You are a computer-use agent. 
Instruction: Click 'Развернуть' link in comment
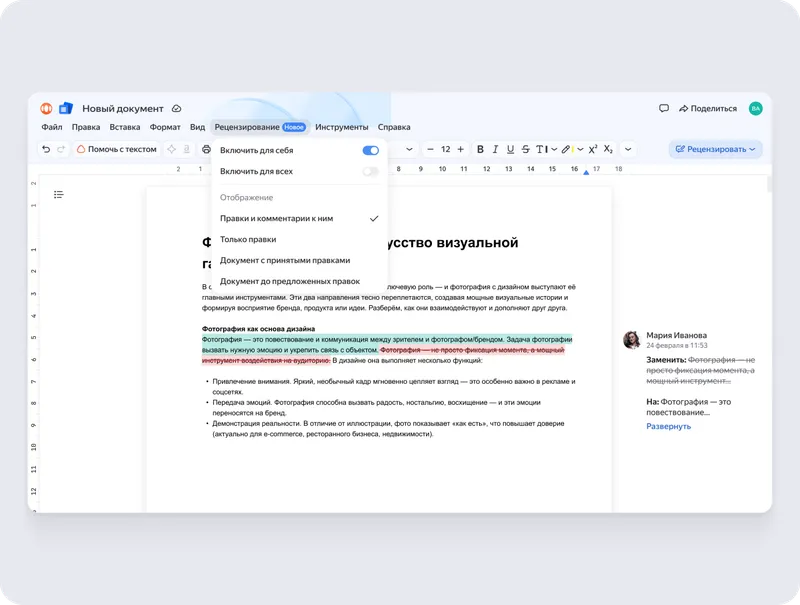(x=668, y=426)
